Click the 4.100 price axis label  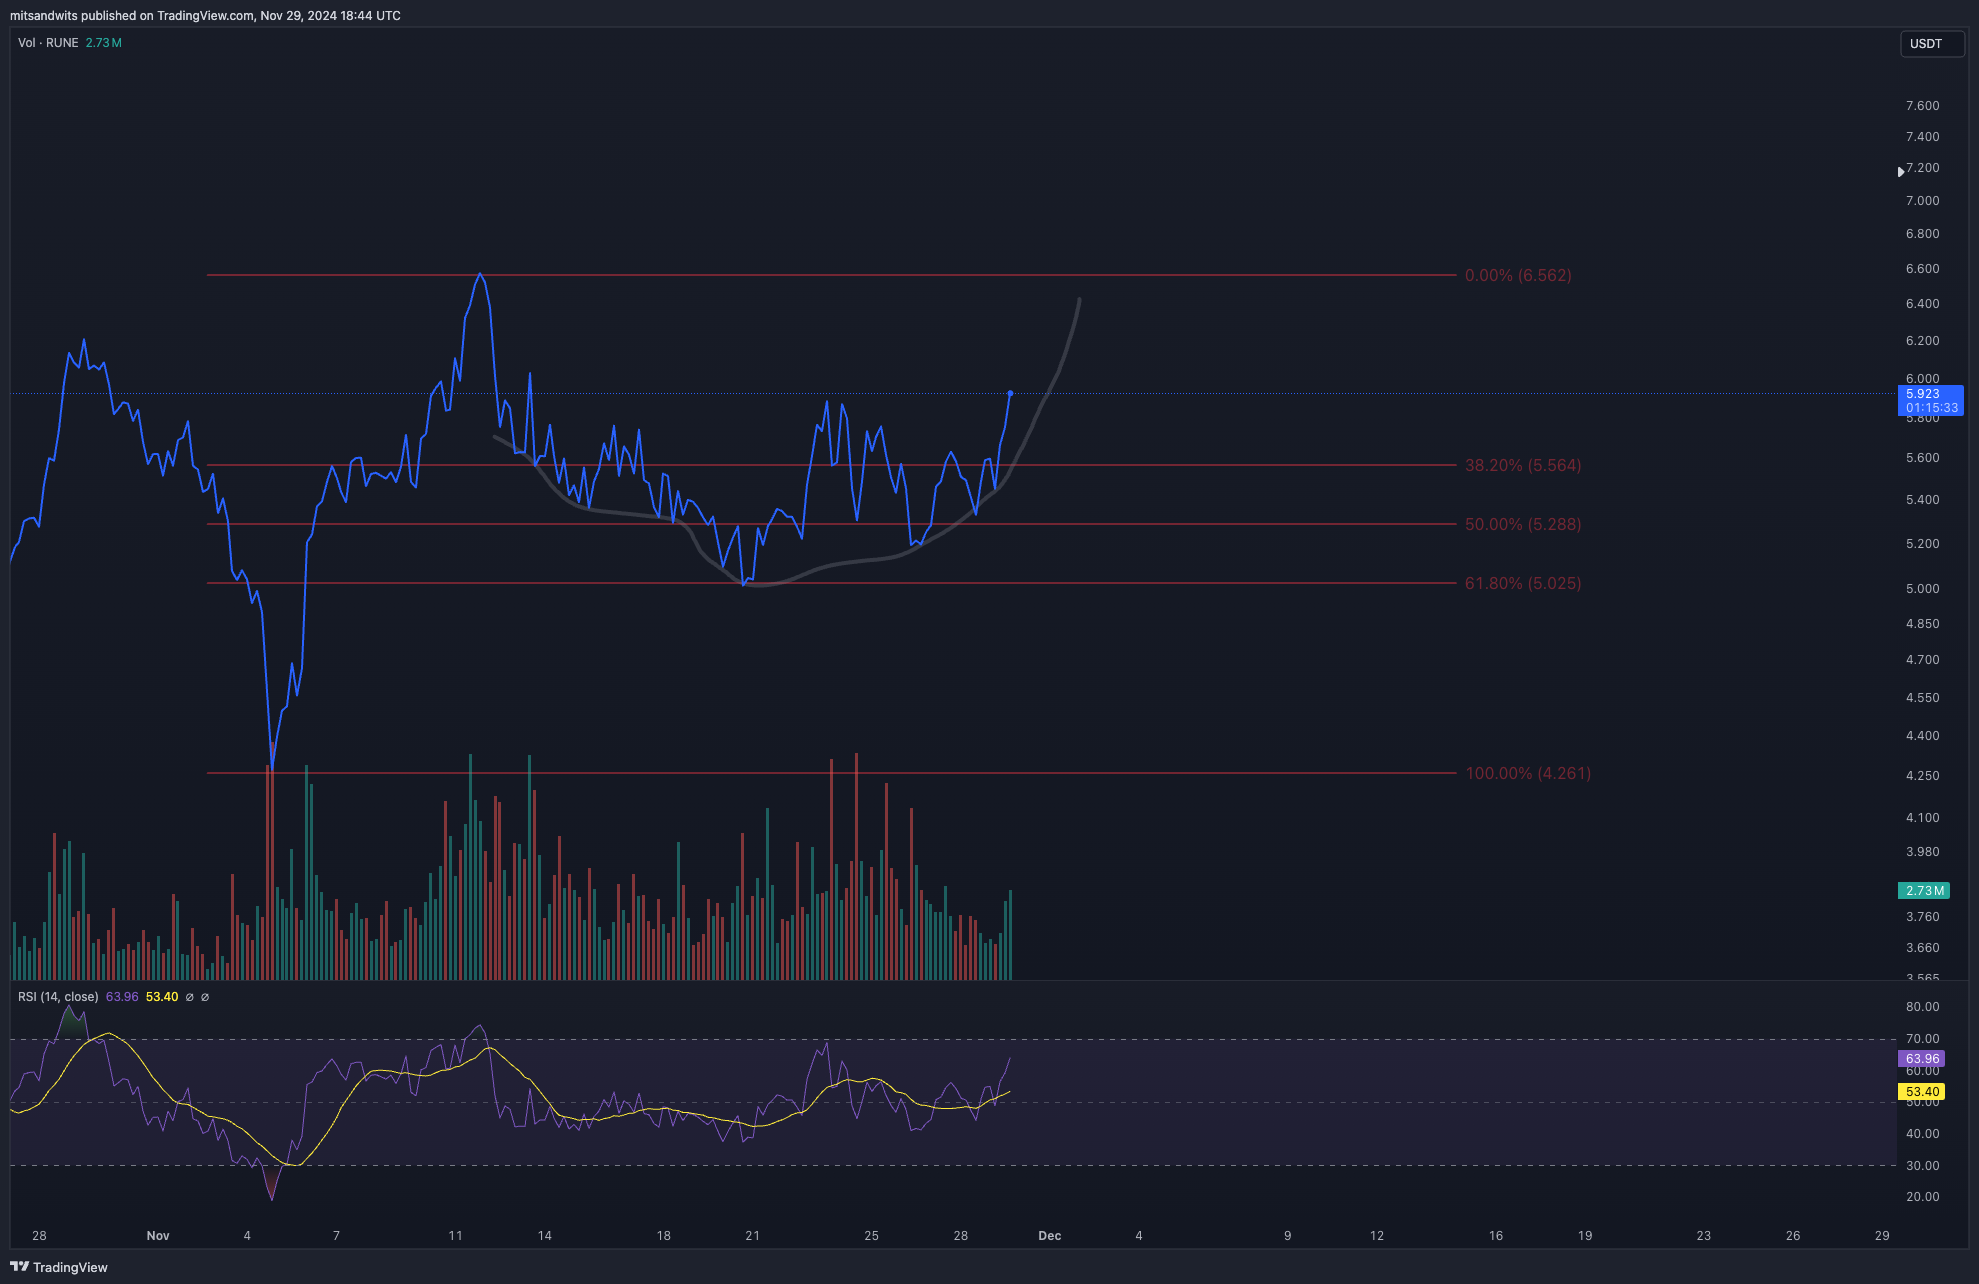pos(1923,818)
